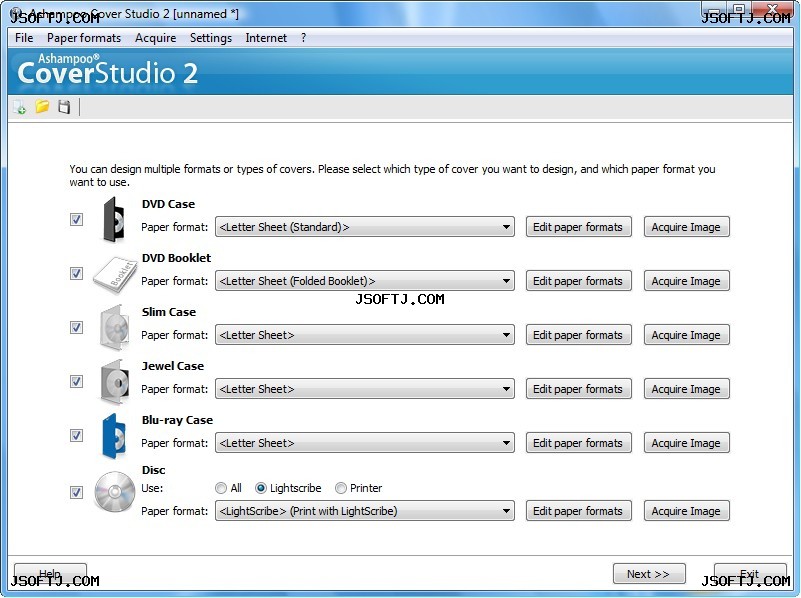Click Edit paper formats for DVD Case

(x=579, y=227)
